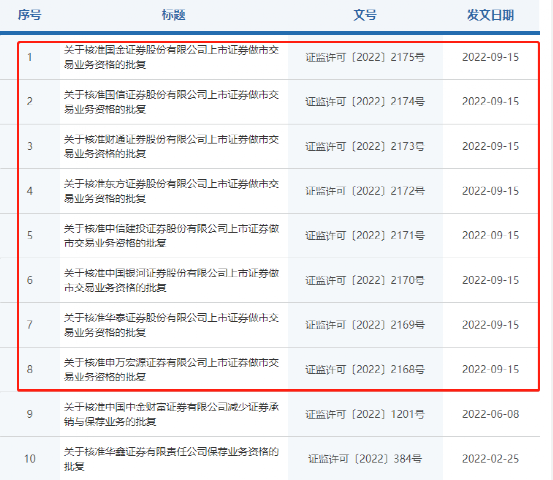Click the 文号 column header
This screenshot has width=553, height=480.
[x=365, y=15]
